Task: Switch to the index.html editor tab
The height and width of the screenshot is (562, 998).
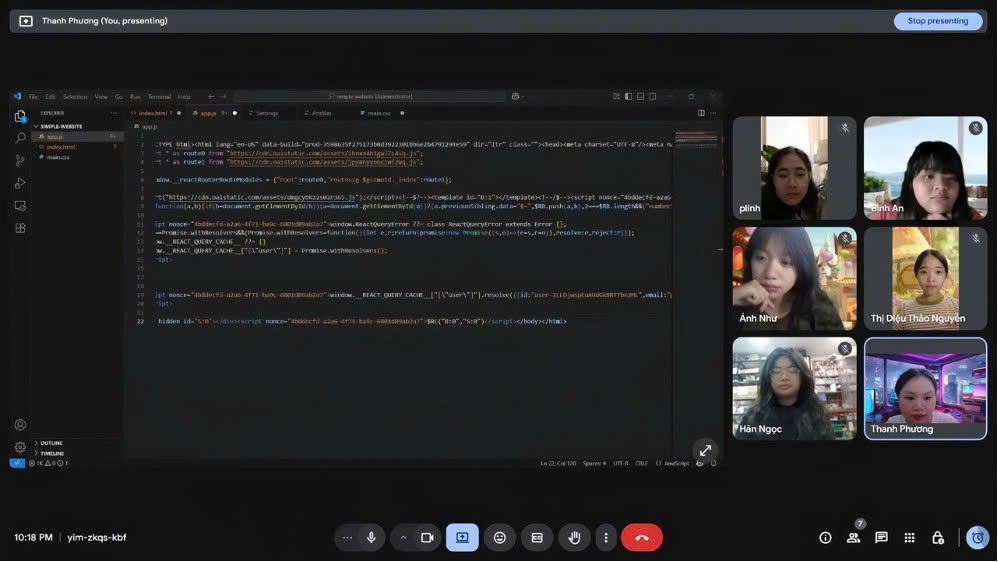Action: [x=157, y=113]
